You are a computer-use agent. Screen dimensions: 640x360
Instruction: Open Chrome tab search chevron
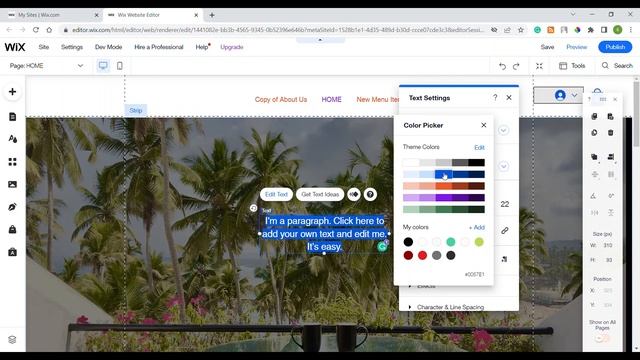573,14
